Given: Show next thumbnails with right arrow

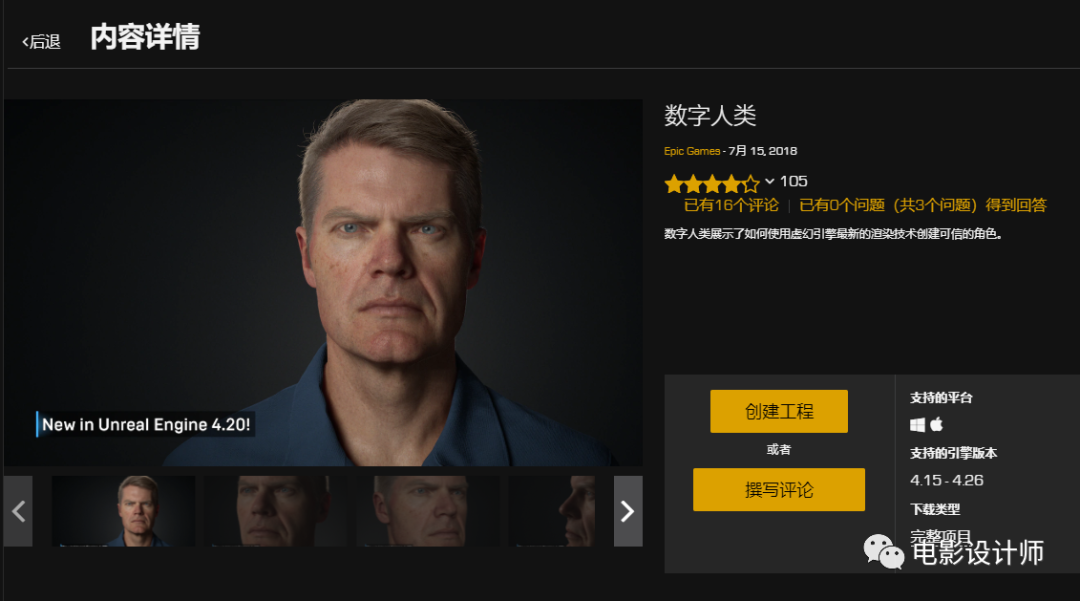Looking at the screenshot, I should tap(628, 511).
